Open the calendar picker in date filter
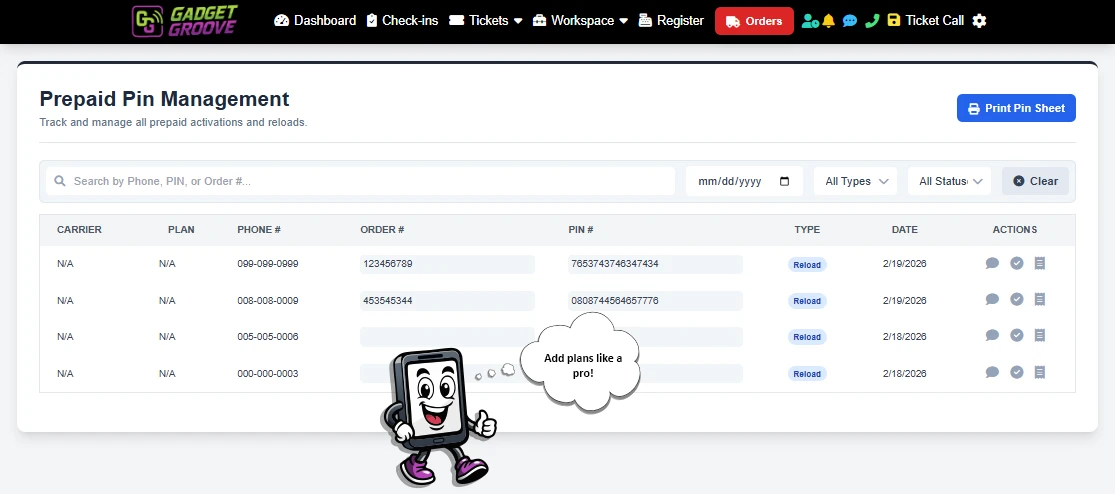The image size is (1115, 494). 784,181
